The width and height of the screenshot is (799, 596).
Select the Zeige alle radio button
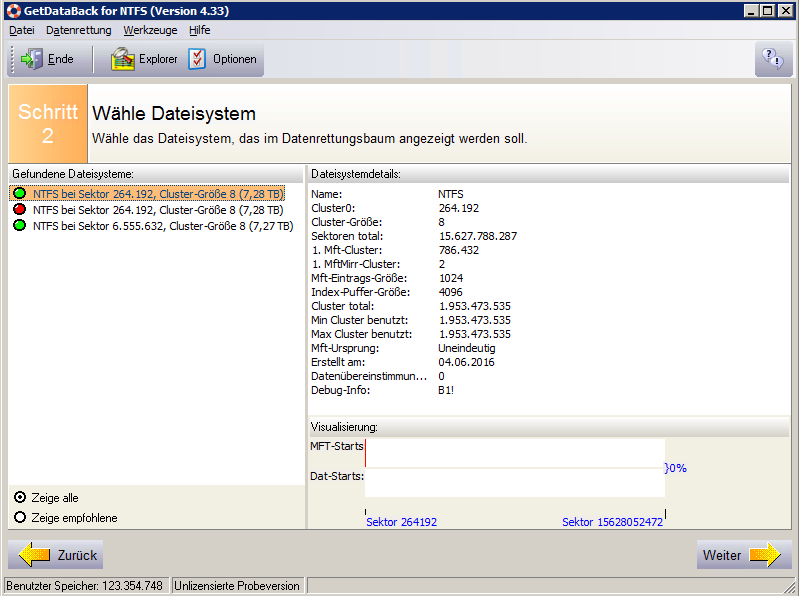20,497
